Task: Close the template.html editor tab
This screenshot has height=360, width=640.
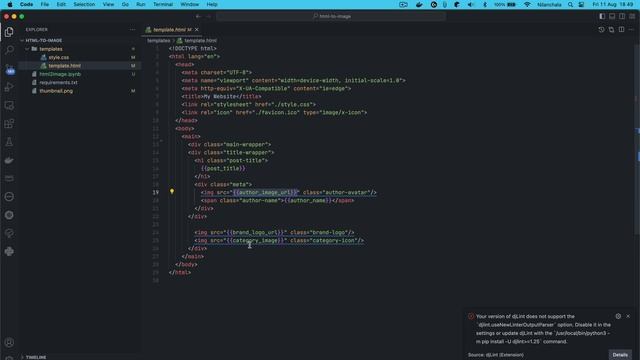Action: point(197,29)
